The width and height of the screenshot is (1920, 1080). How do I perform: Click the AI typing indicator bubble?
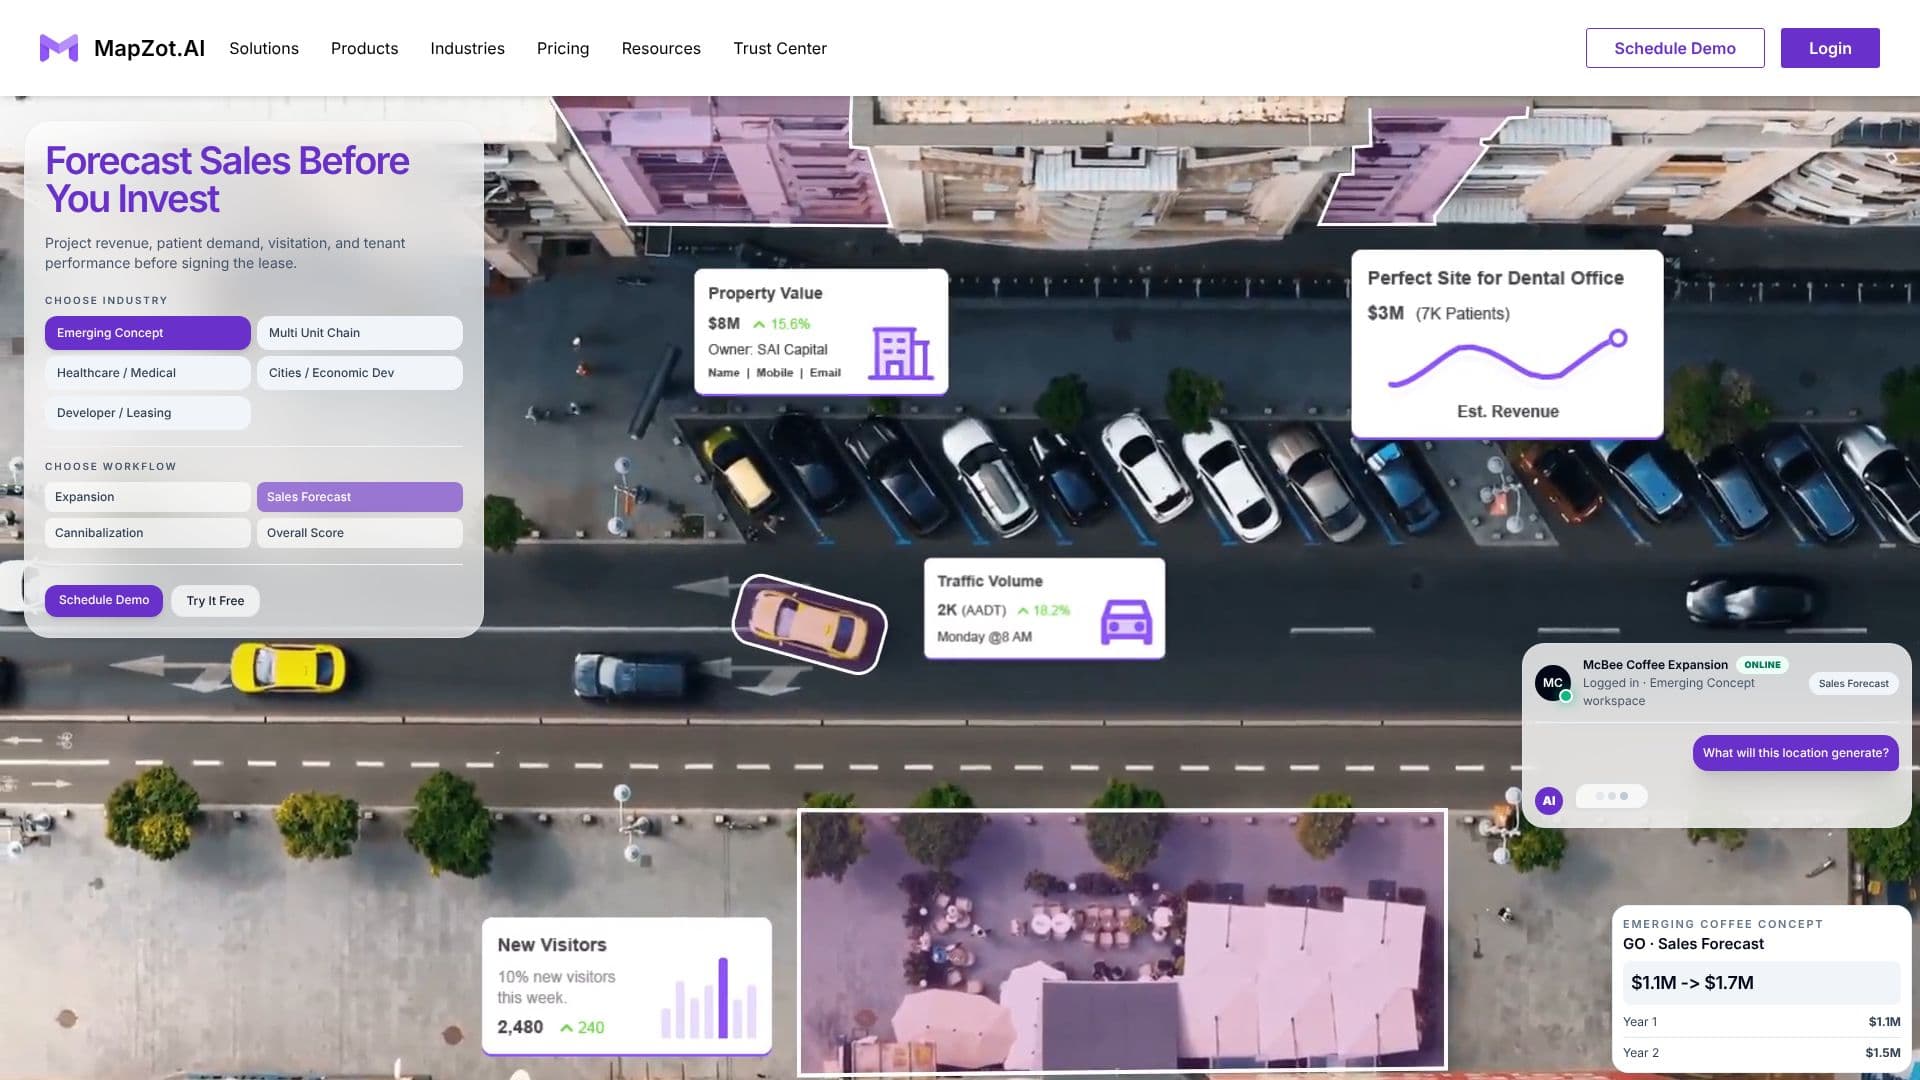[1611, 796]
